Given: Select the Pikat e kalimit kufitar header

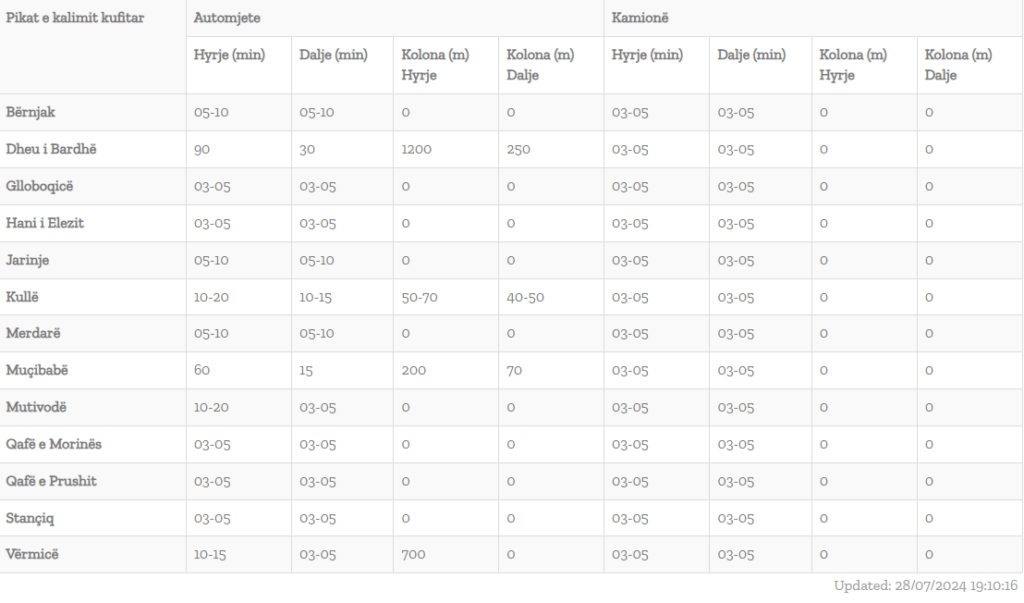Looking at the screenshot, I should [x=75, y=18].
